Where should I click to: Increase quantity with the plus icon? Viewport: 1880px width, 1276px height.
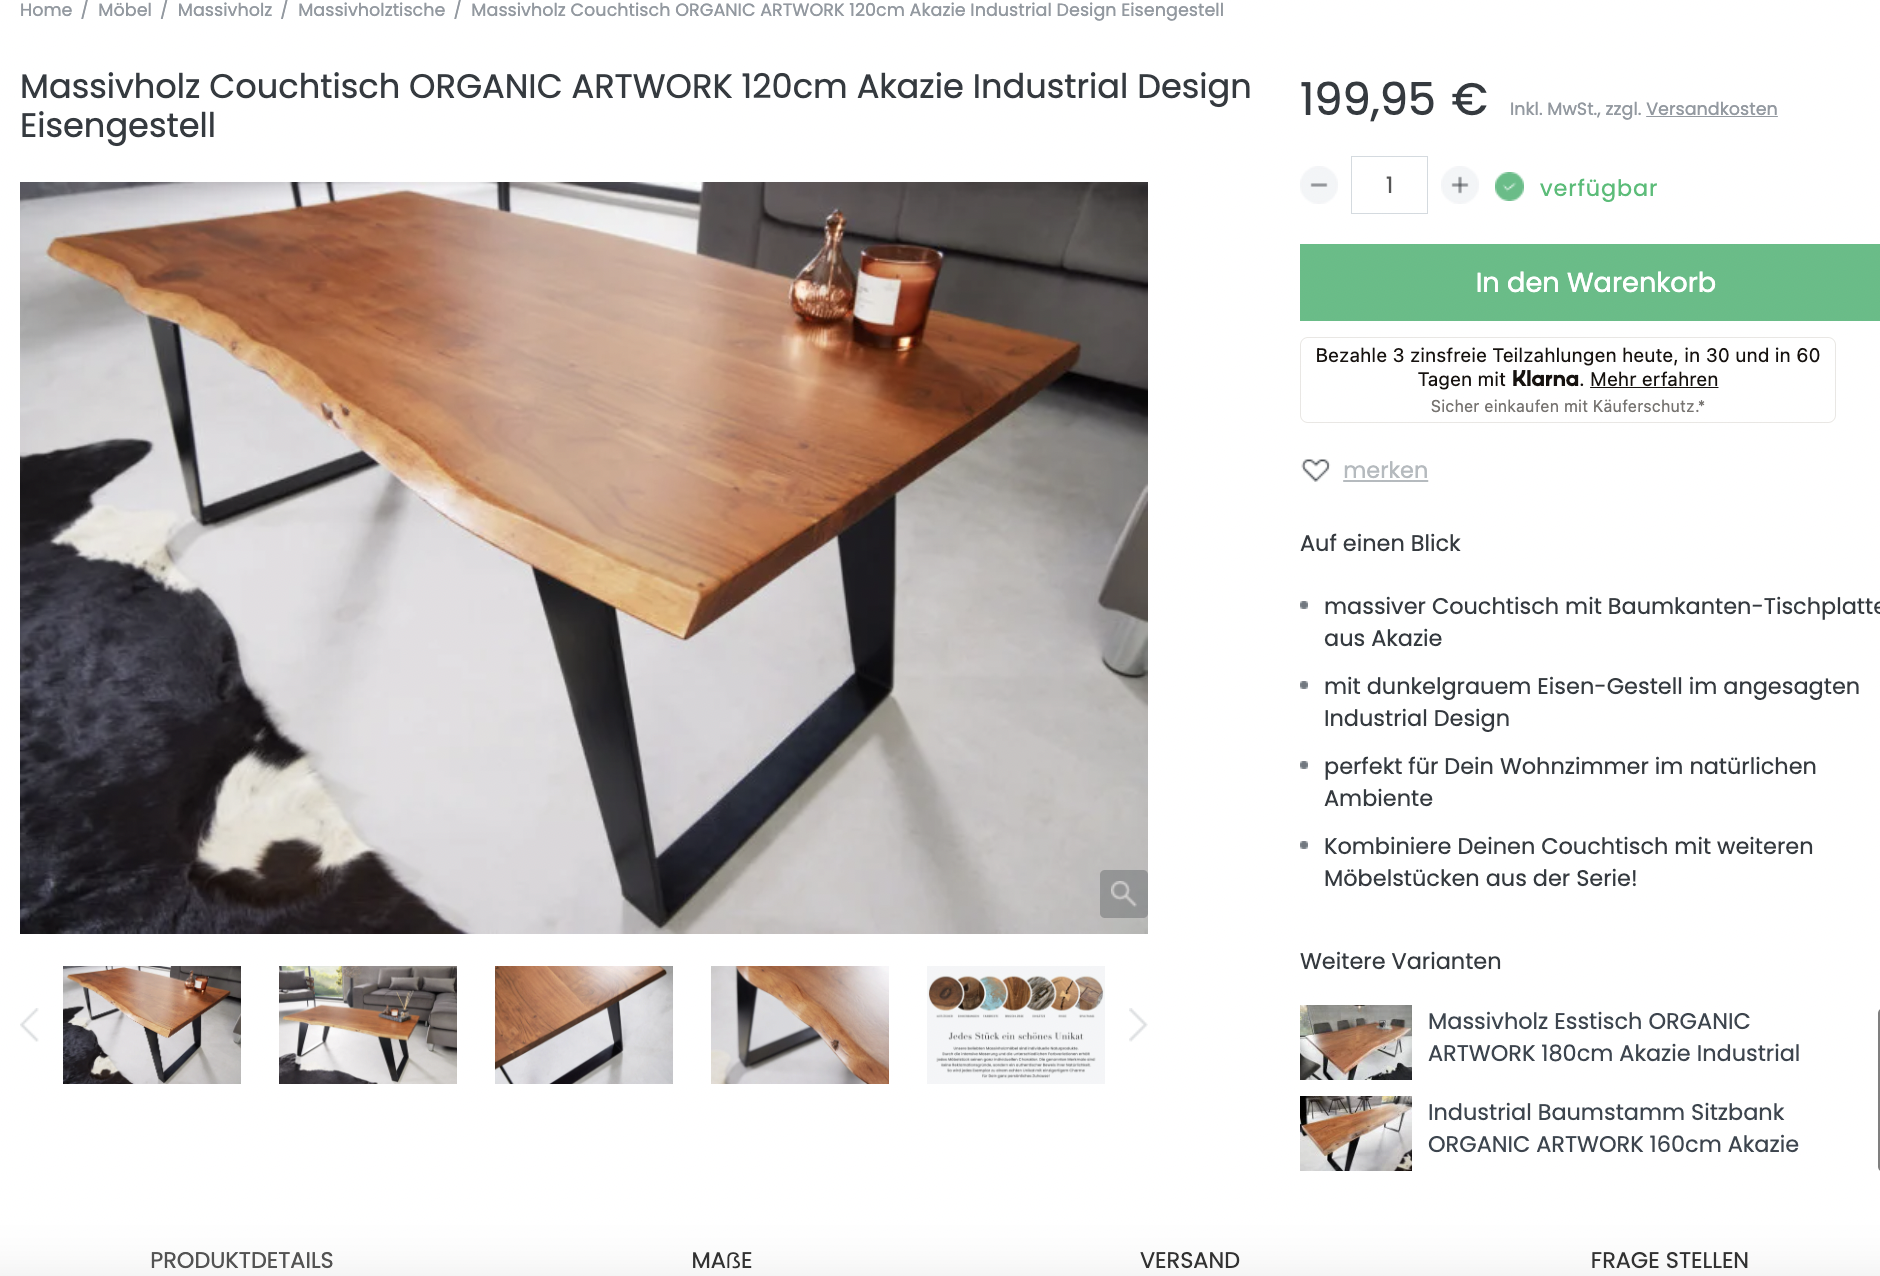(1460, 185)
